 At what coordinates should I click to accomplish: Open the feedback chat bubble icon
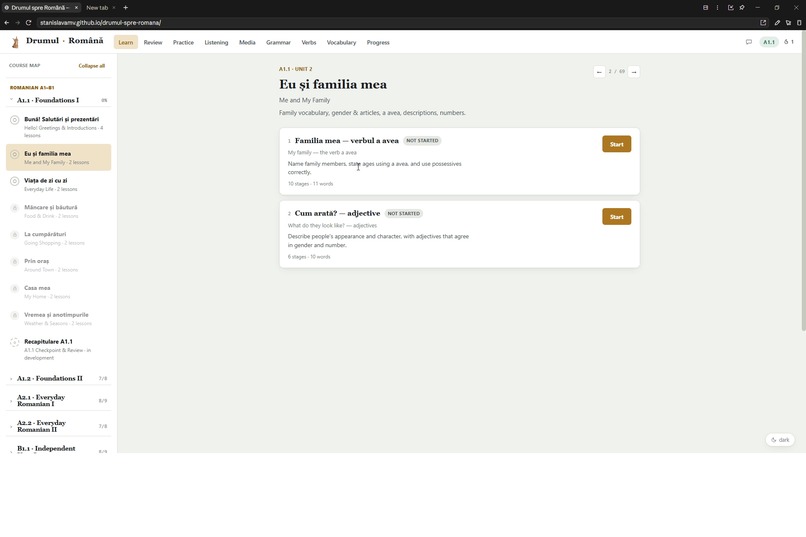tap(748, 42)
